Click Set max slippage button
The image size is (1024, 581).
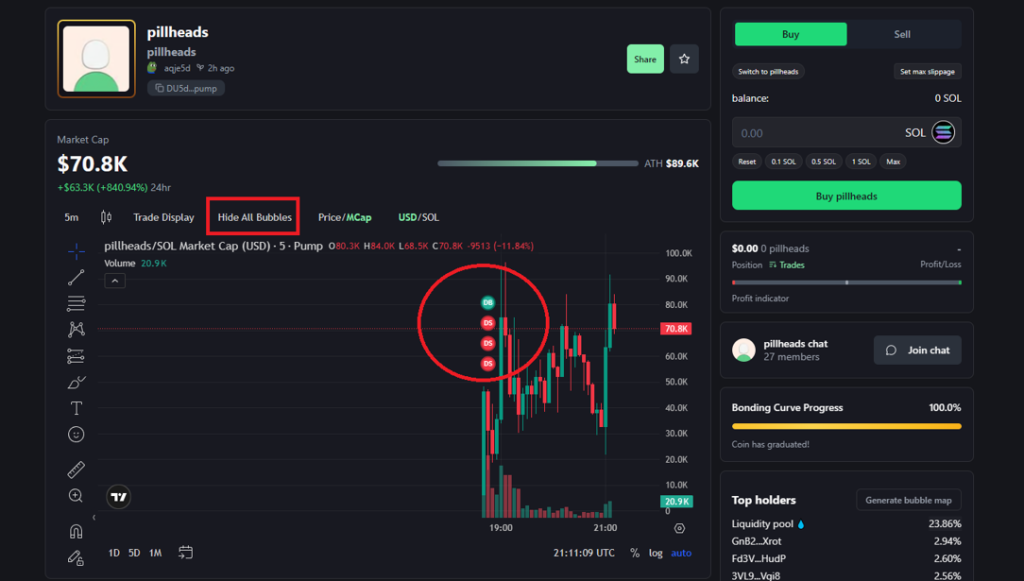927,72
